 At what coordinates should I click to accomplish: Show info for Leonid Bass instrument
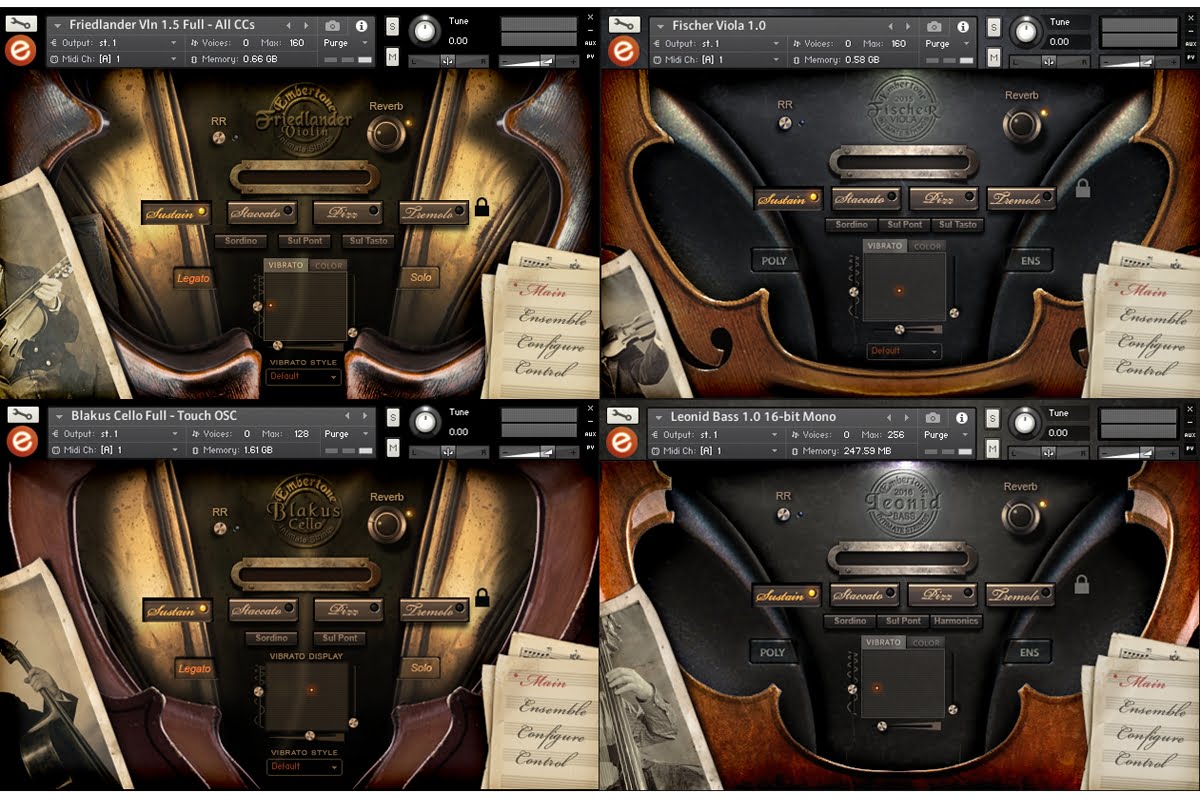962,417
